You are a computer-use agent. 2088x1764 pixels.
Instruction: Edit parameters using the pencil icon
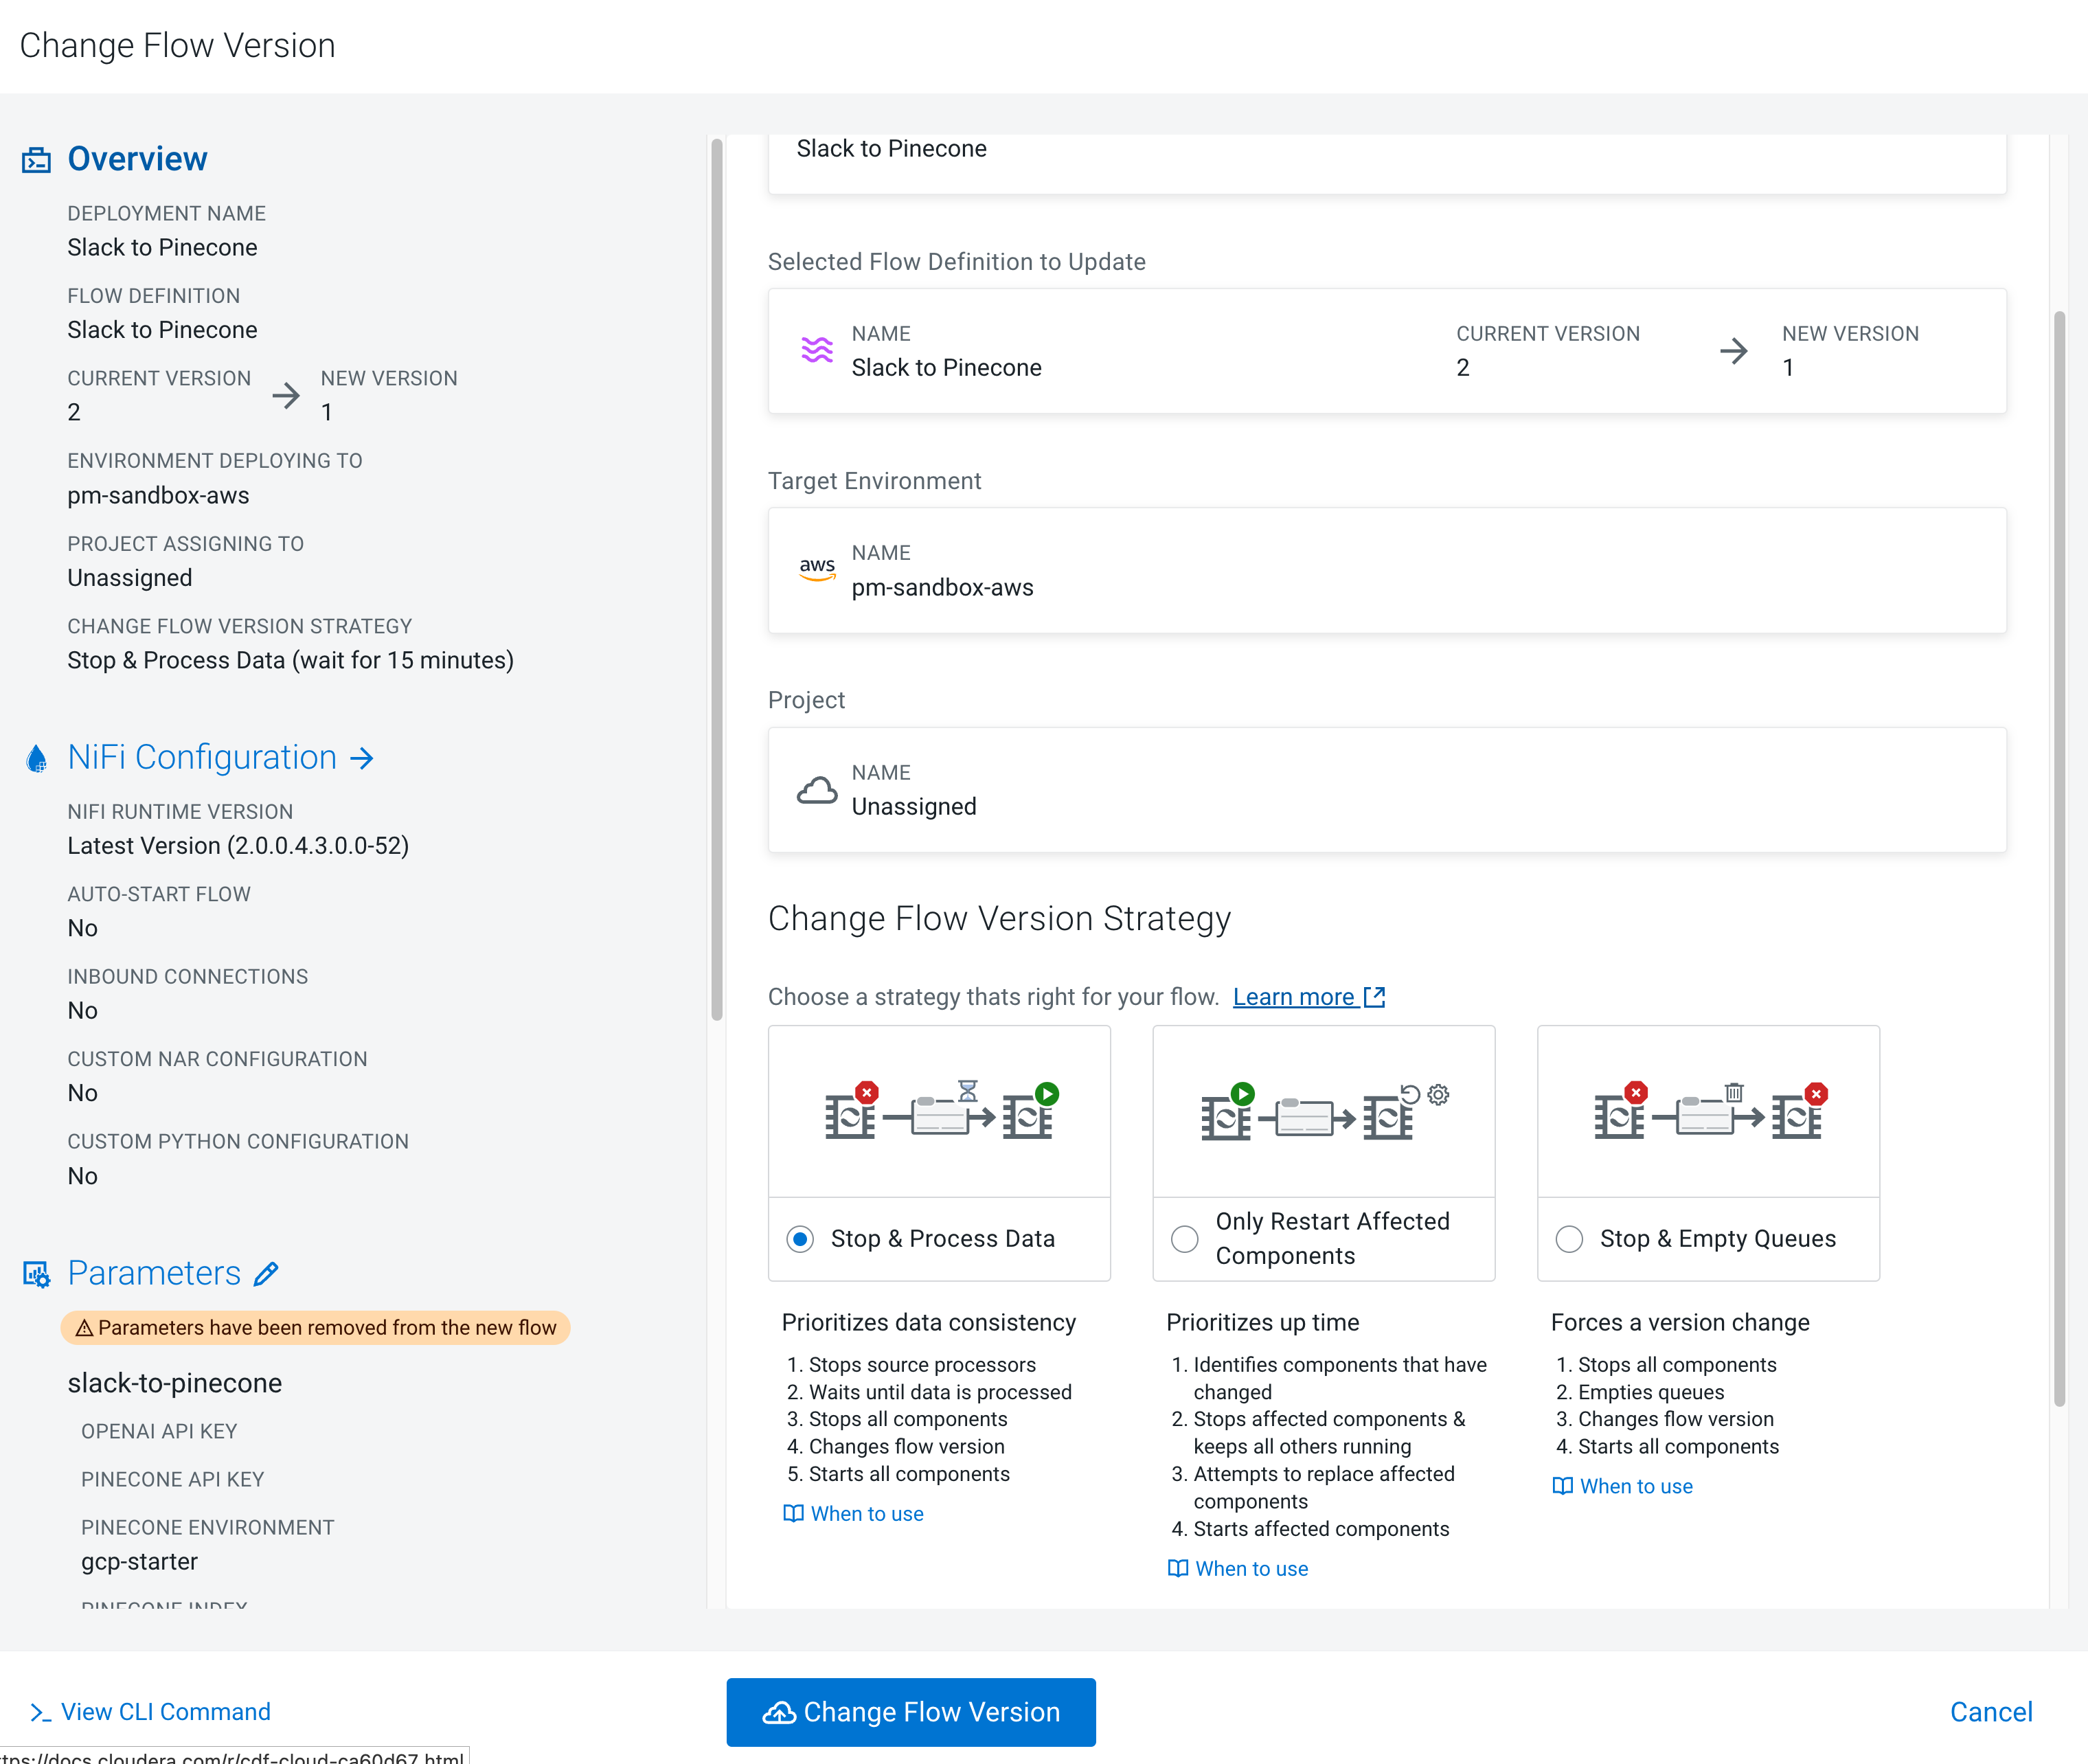tap(265, 1273)
